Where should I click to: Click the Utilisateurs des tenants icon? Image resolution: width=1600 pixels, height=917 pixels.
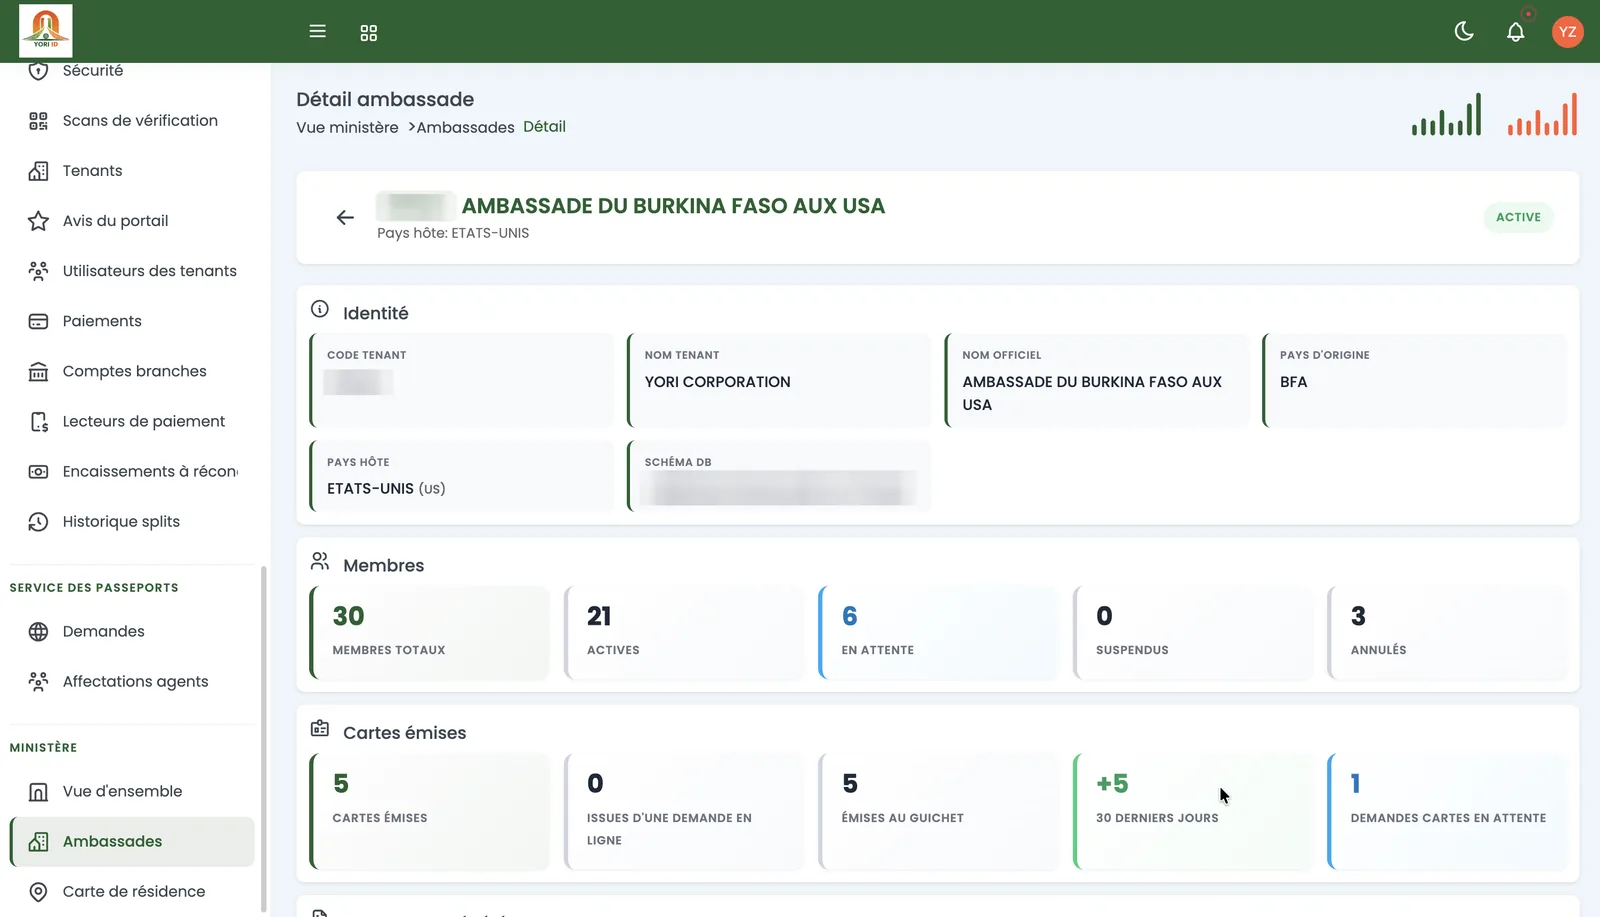pos(38,271)
